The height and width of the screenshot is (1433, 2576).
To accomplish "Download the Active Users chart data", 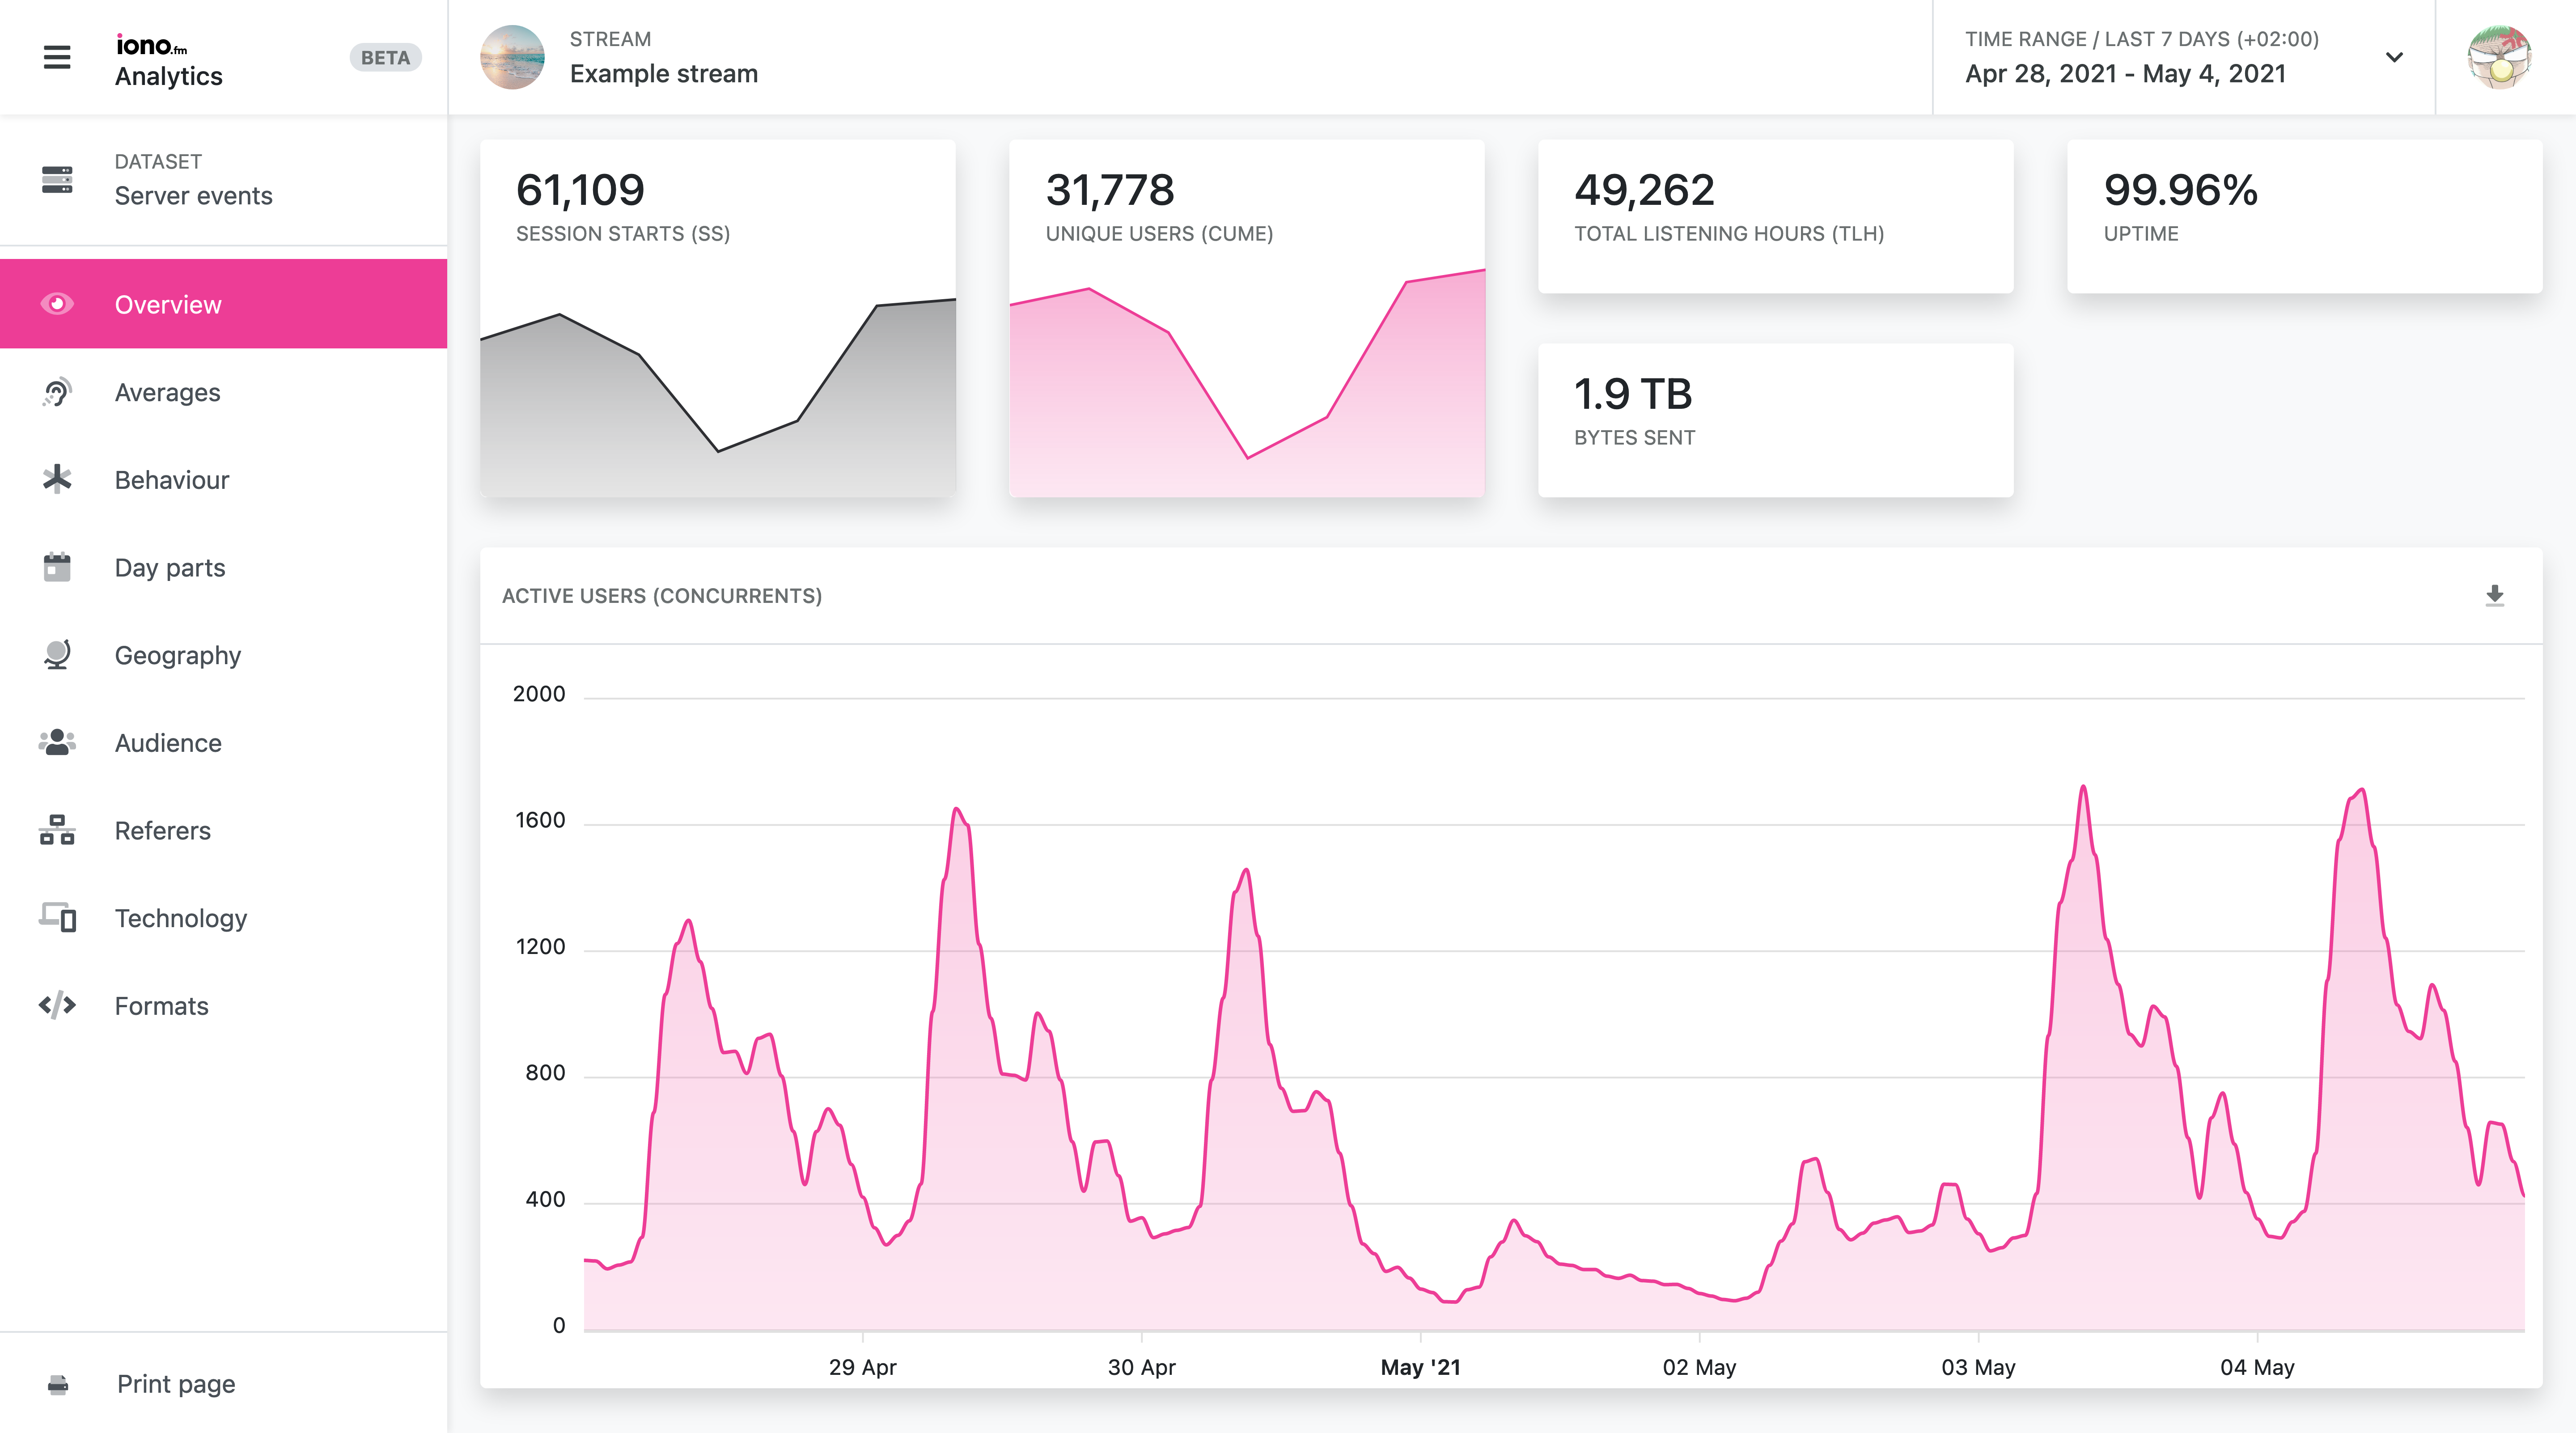I will 2494,596.
